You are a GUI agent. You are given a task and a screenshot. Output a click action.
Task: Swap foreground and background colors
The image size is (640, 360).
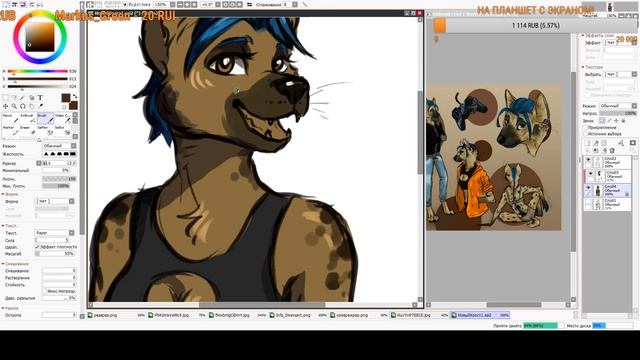[x=75, y=96]
